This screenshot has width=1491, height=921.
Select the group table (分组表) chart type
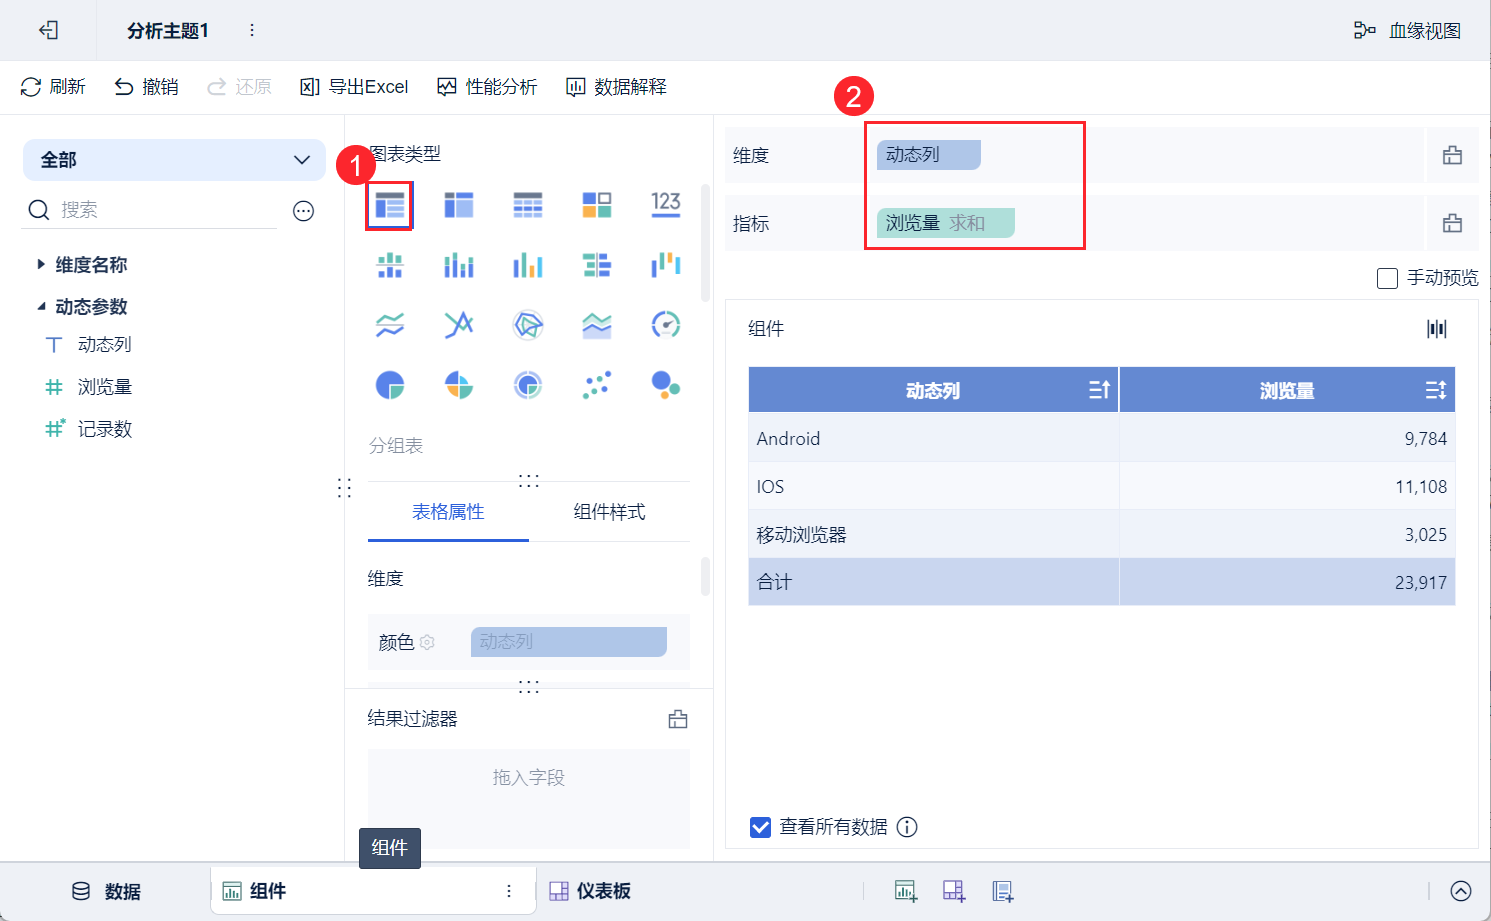point(390,205)
